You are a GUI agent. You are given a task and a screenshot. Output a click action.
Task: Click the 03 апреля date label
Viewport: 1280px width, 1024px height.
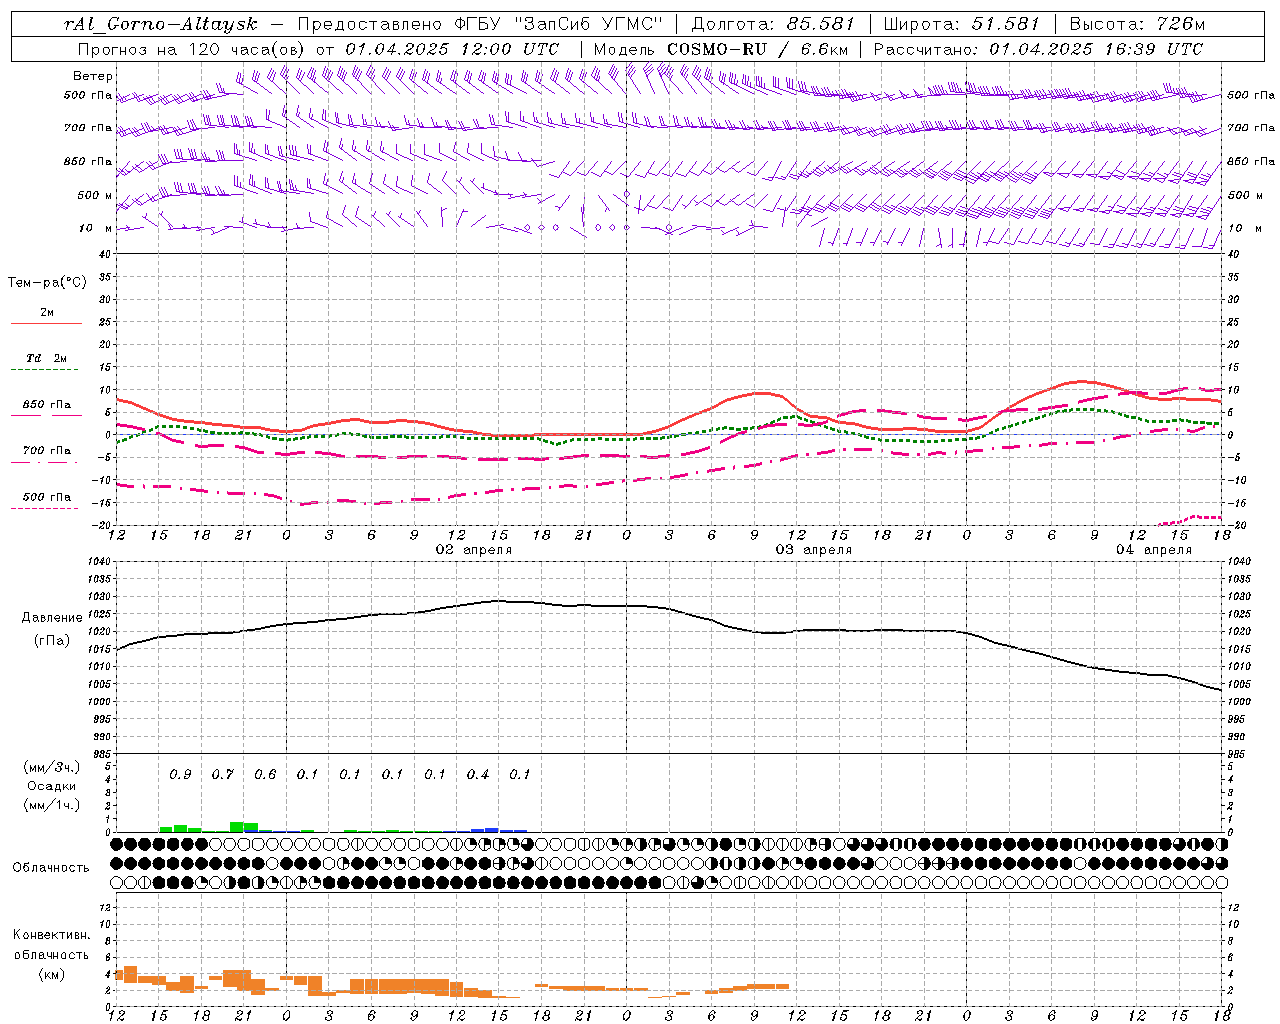coord(814,550)
